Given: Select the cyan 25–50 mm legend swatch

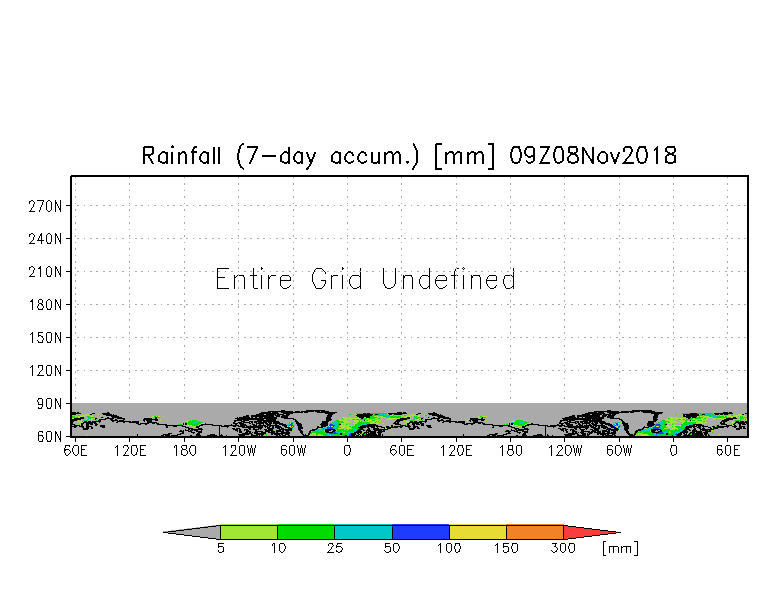Looking at the screenshot, I should [363, 532].
